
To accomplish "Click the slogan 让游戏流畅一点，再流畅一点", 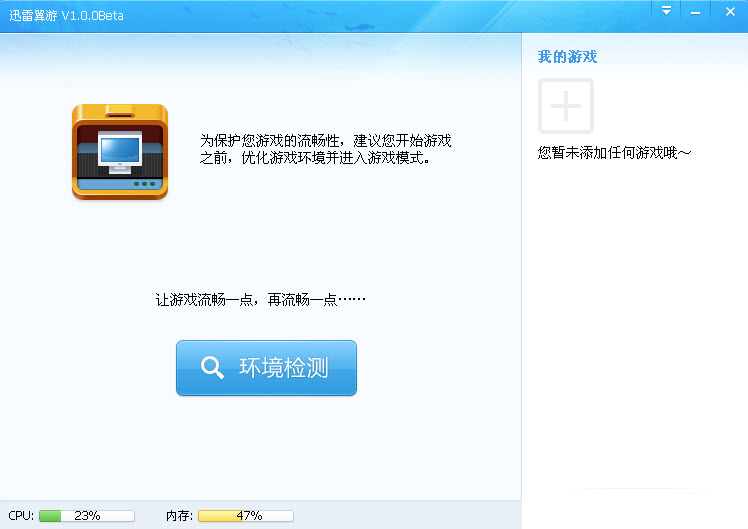I will pyautogui.click(x=260, y=300).
